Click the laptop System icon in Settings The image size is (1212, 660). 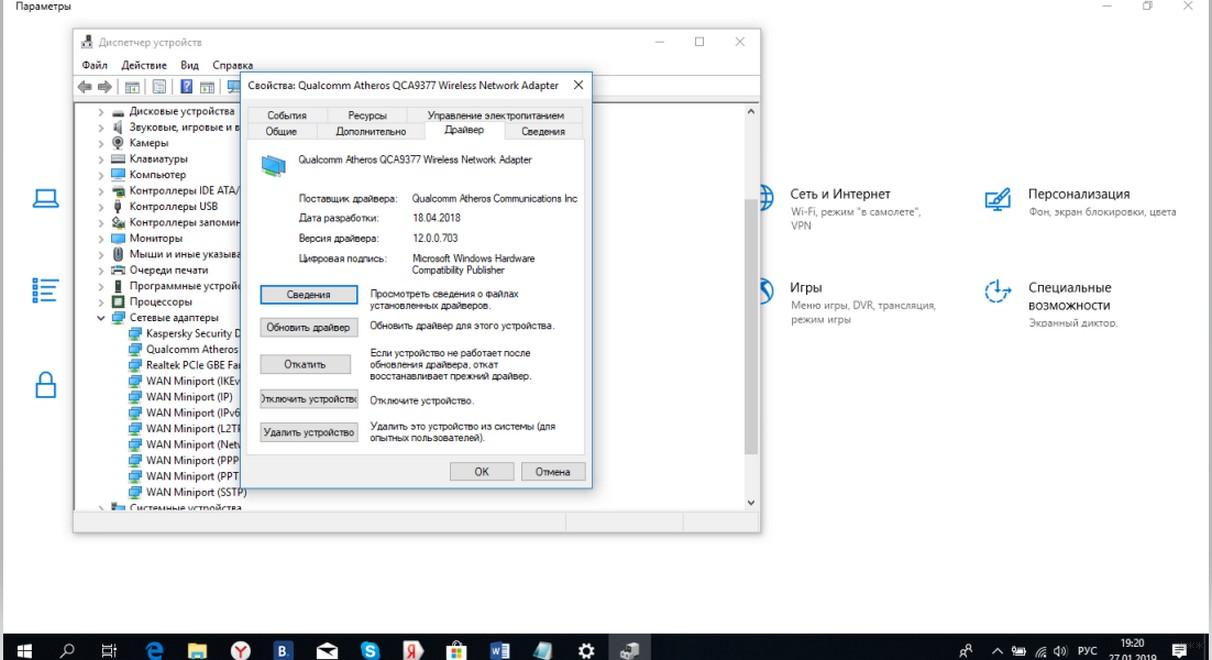click(x=46, y=199)
